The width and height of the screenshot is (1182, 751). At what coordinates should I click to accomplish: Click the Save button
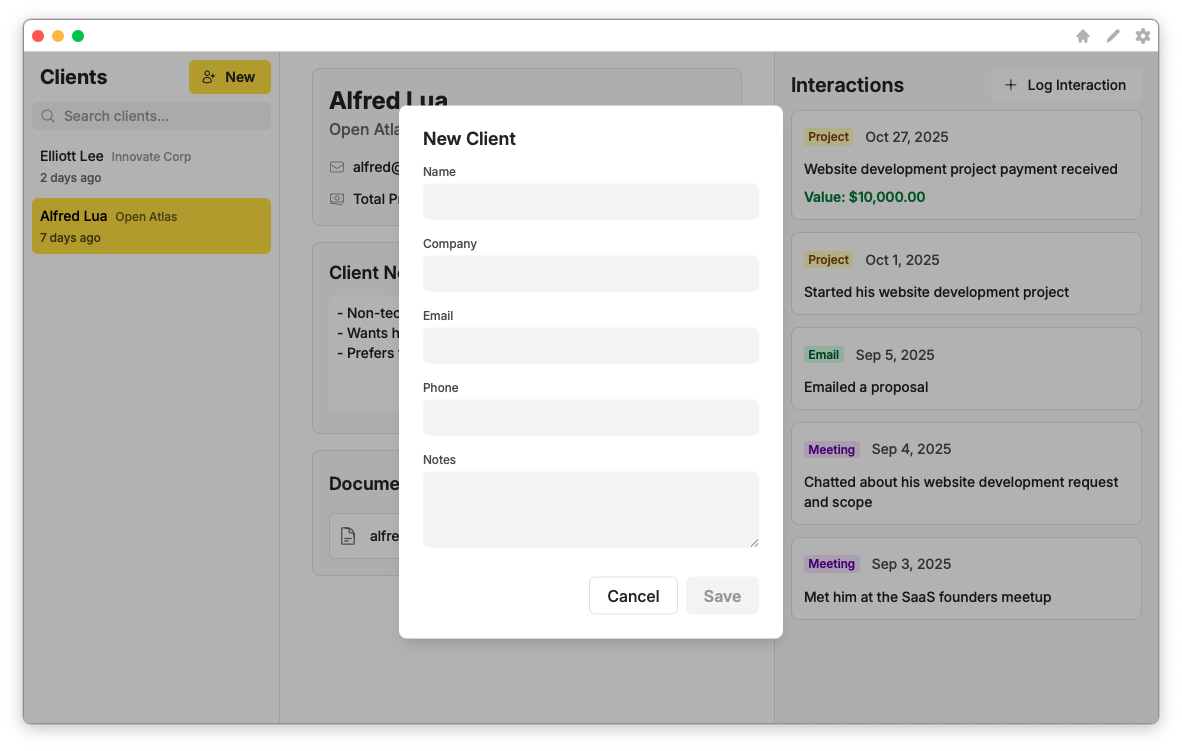(722, 596)
